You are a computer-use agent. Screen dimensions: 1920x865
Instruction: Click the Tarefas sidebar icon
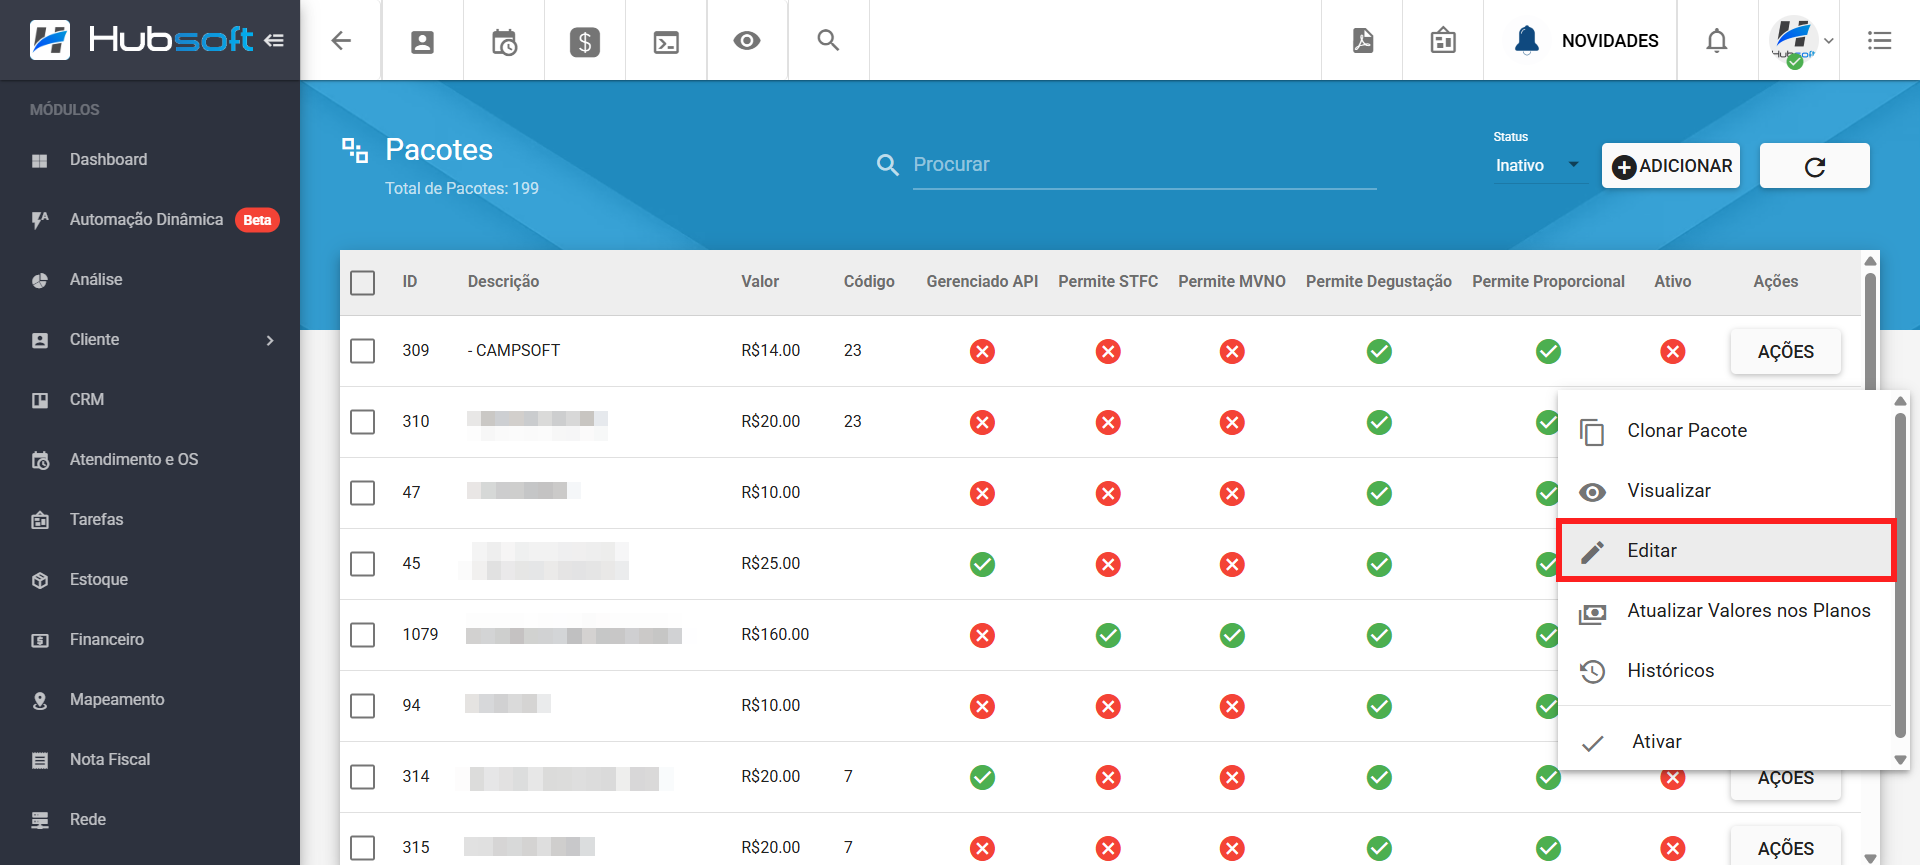click(40, 520)
